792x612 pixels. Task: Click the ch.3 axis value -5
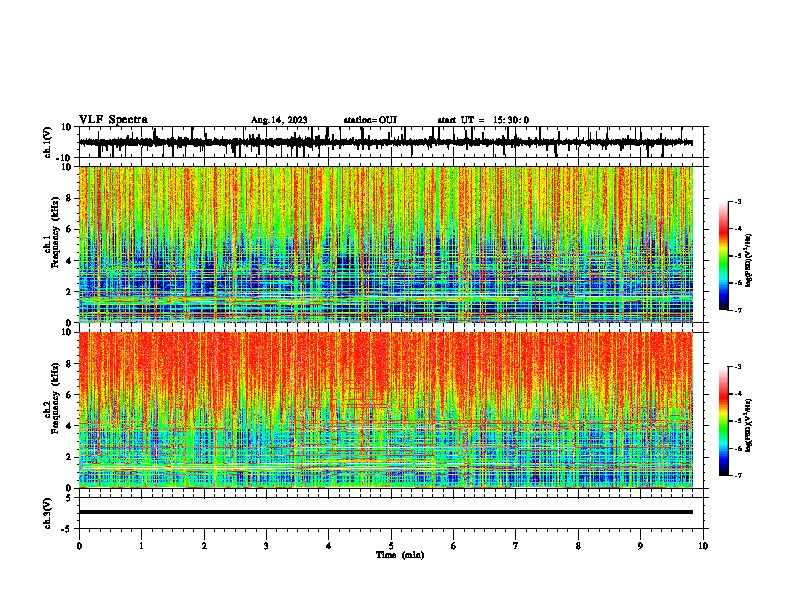click(x=68, y=529)
